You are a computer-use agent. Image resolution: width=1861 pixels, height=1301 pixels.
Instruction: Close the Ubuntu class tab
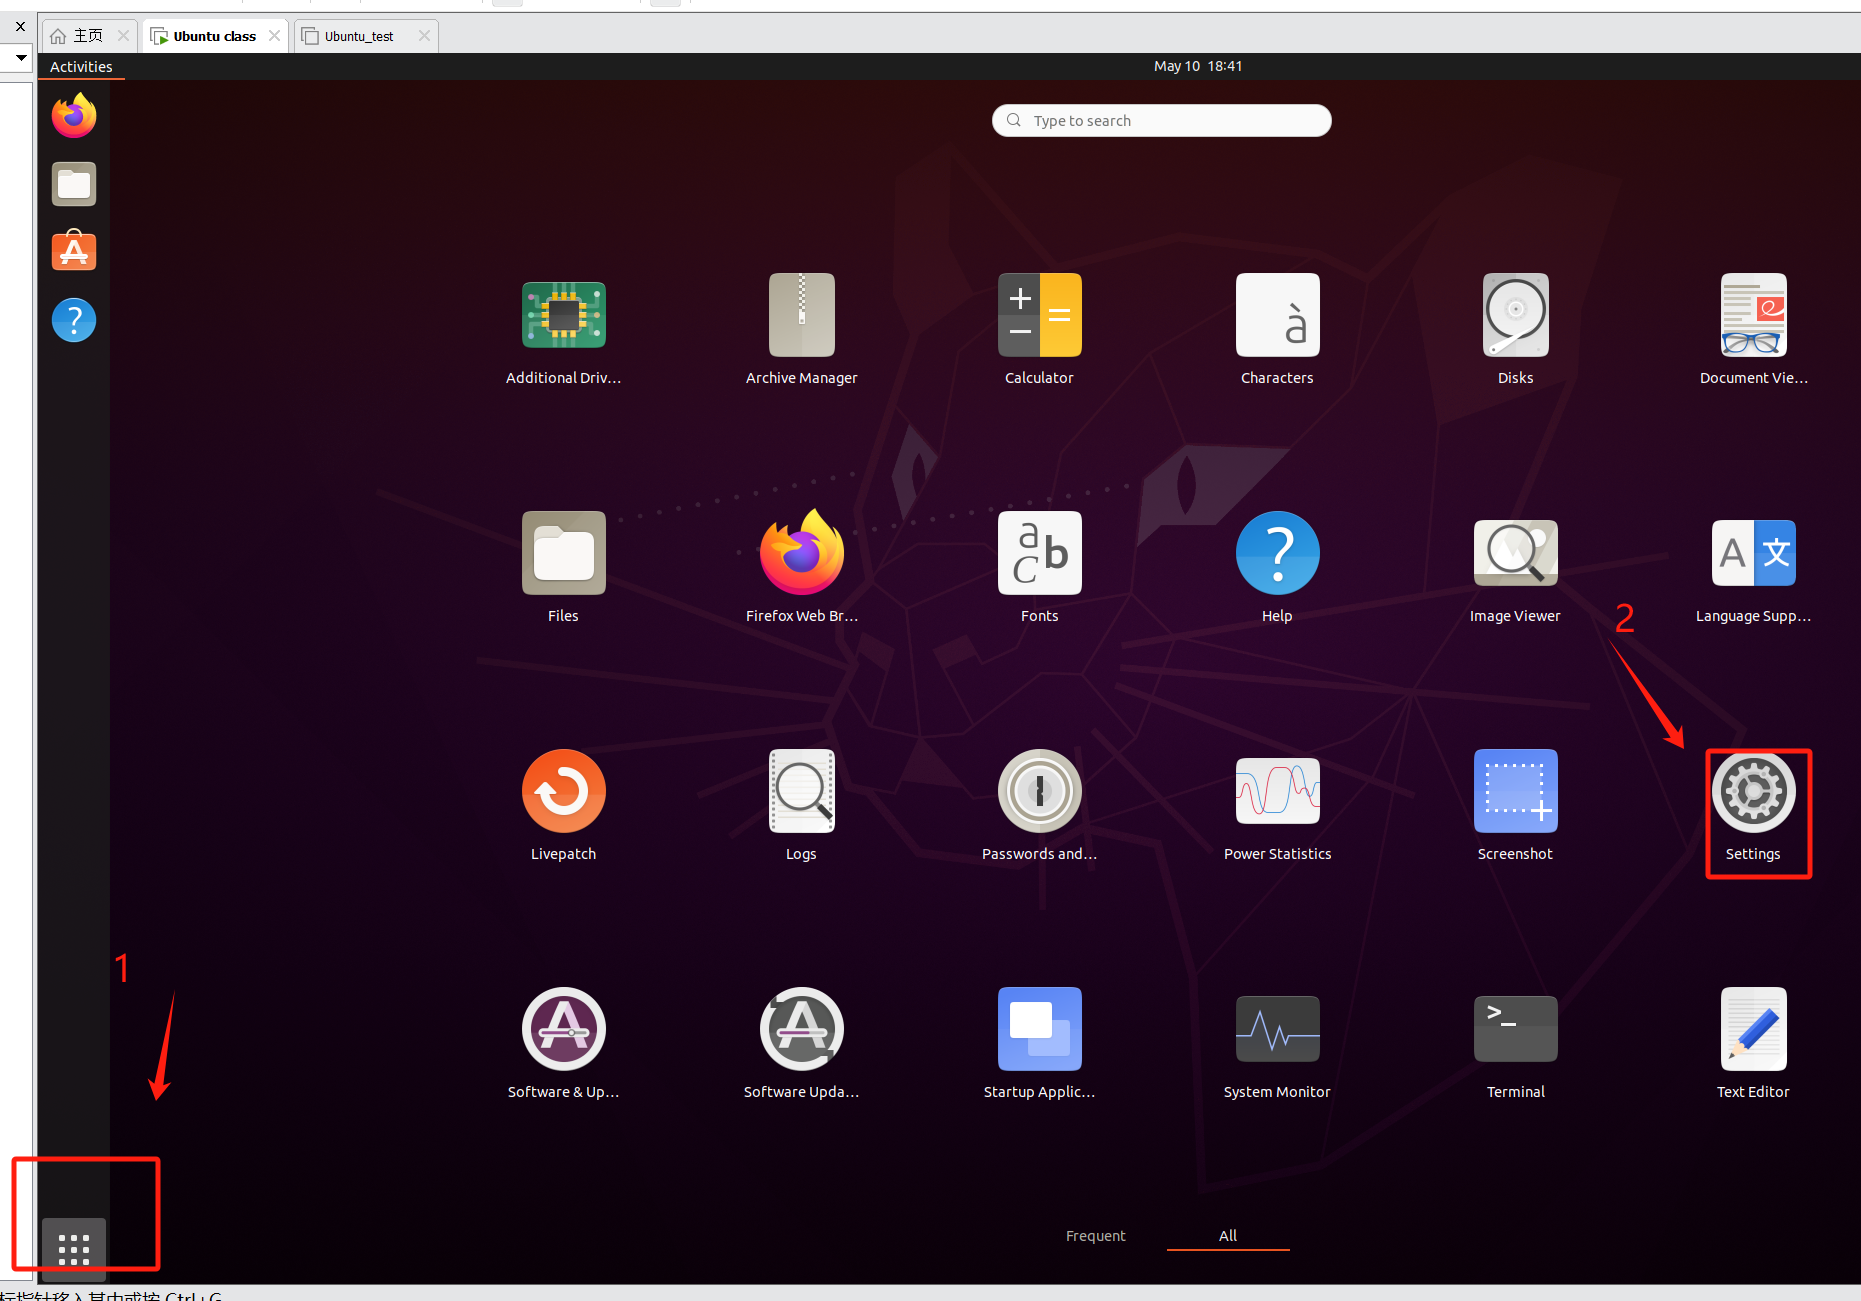coord(274,36)
